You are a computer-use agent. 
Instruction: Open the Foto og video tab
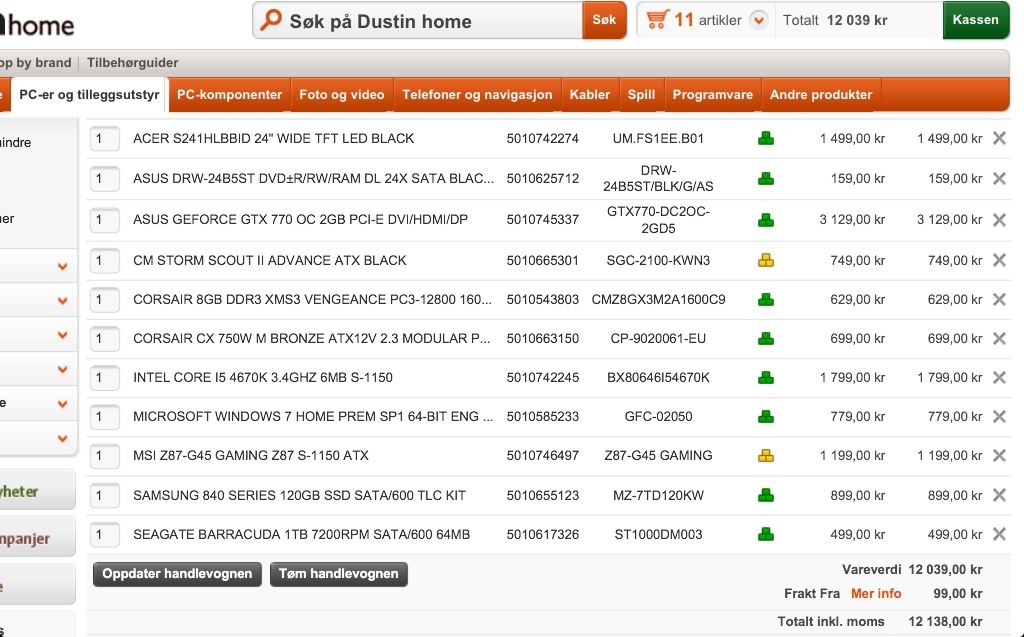point(342,95)
